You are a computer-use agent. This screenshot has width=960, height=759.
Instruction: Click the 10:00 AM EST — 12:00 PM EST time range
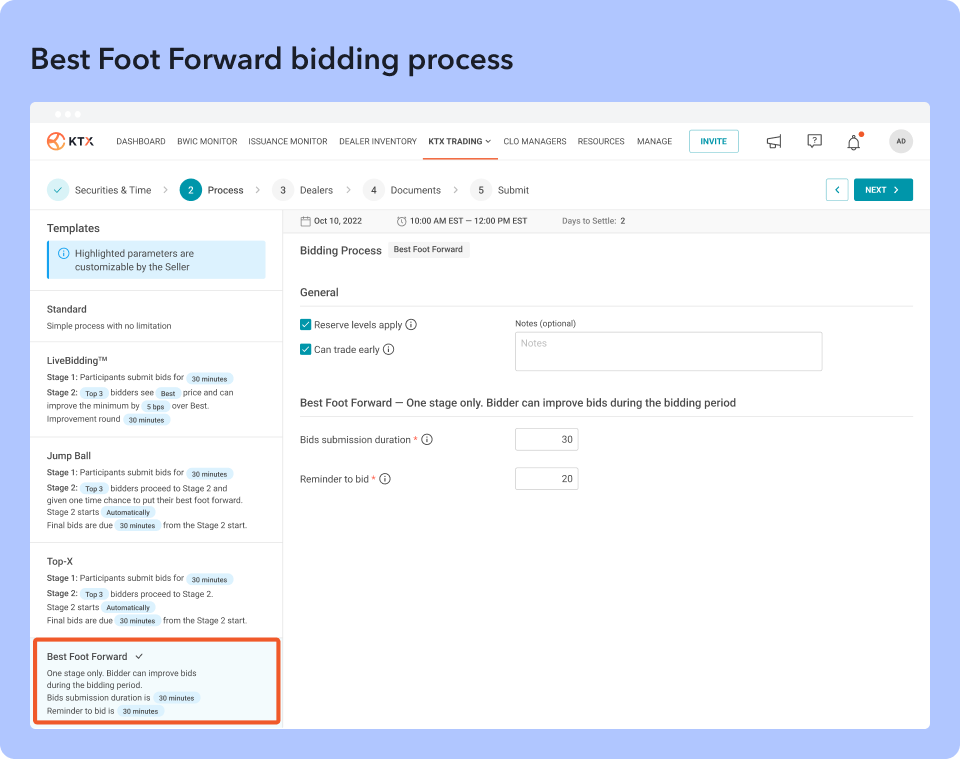[x=468, y=221]
